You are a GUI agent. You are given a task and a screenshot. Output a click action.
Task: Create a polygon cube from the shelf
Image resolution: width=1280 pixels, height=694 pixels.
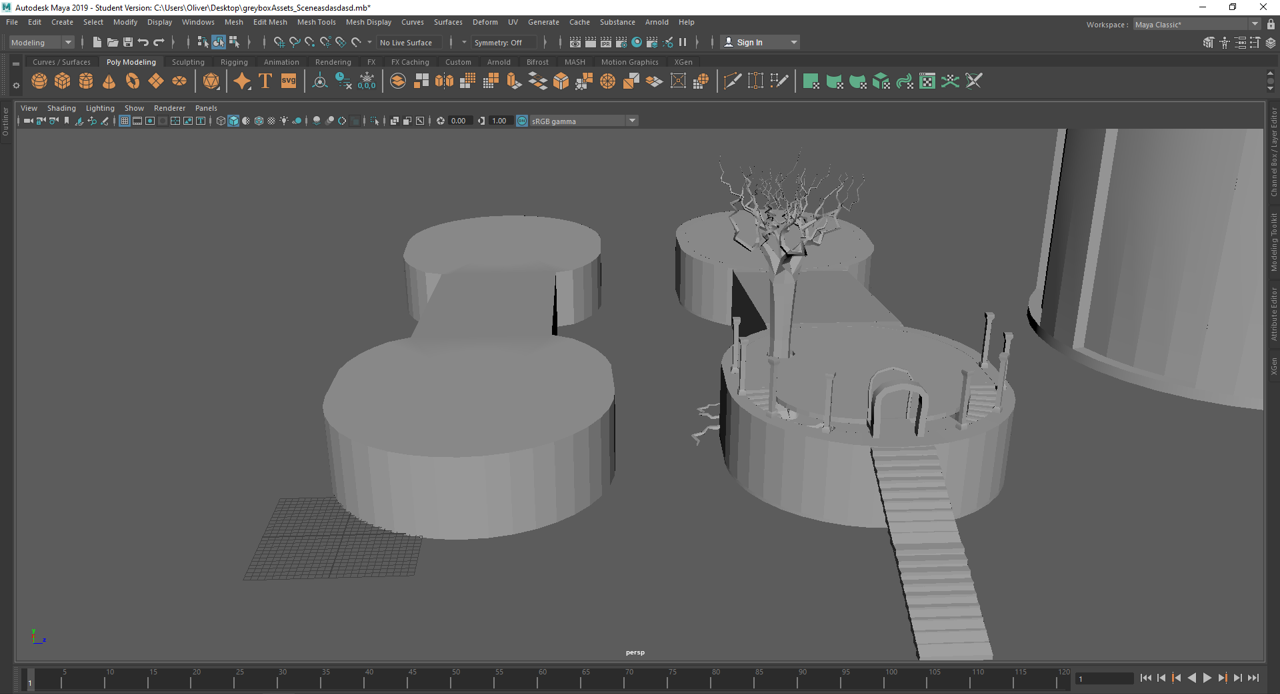point(62,81)
